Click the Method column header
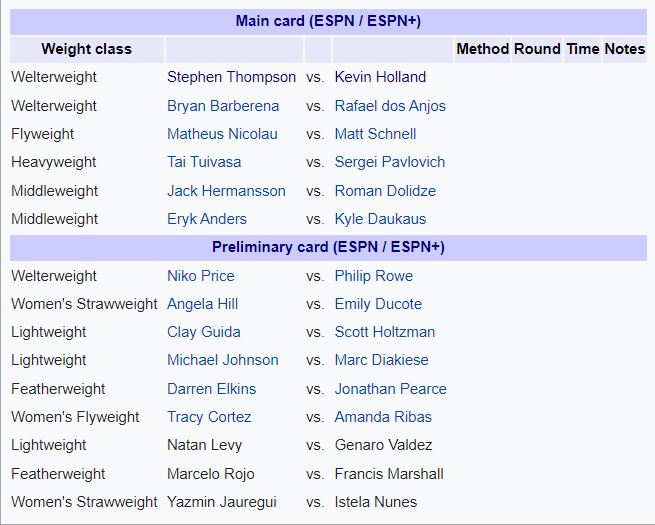Viewport: 655px width, 525px height. (482, 49)
